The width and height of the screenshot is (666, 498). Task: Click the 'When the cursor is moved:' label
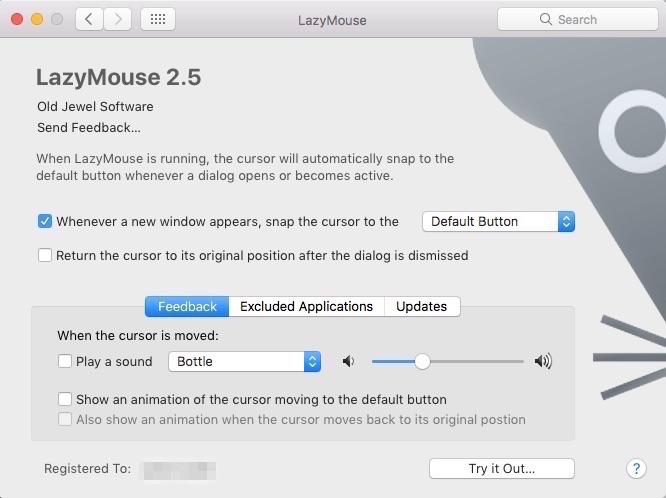138,336
